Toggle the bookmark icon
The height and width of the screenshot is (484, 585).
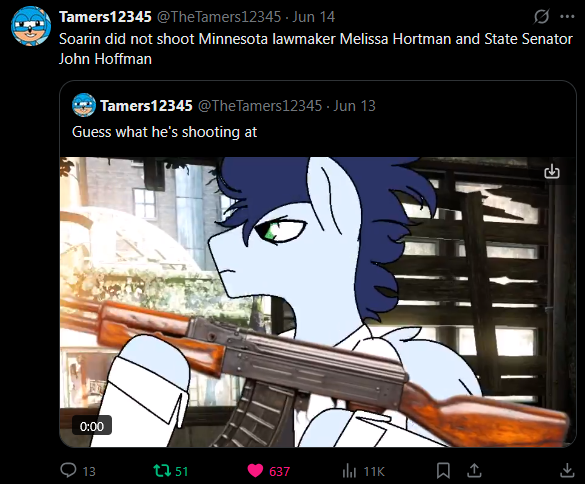tap(443, 471)
